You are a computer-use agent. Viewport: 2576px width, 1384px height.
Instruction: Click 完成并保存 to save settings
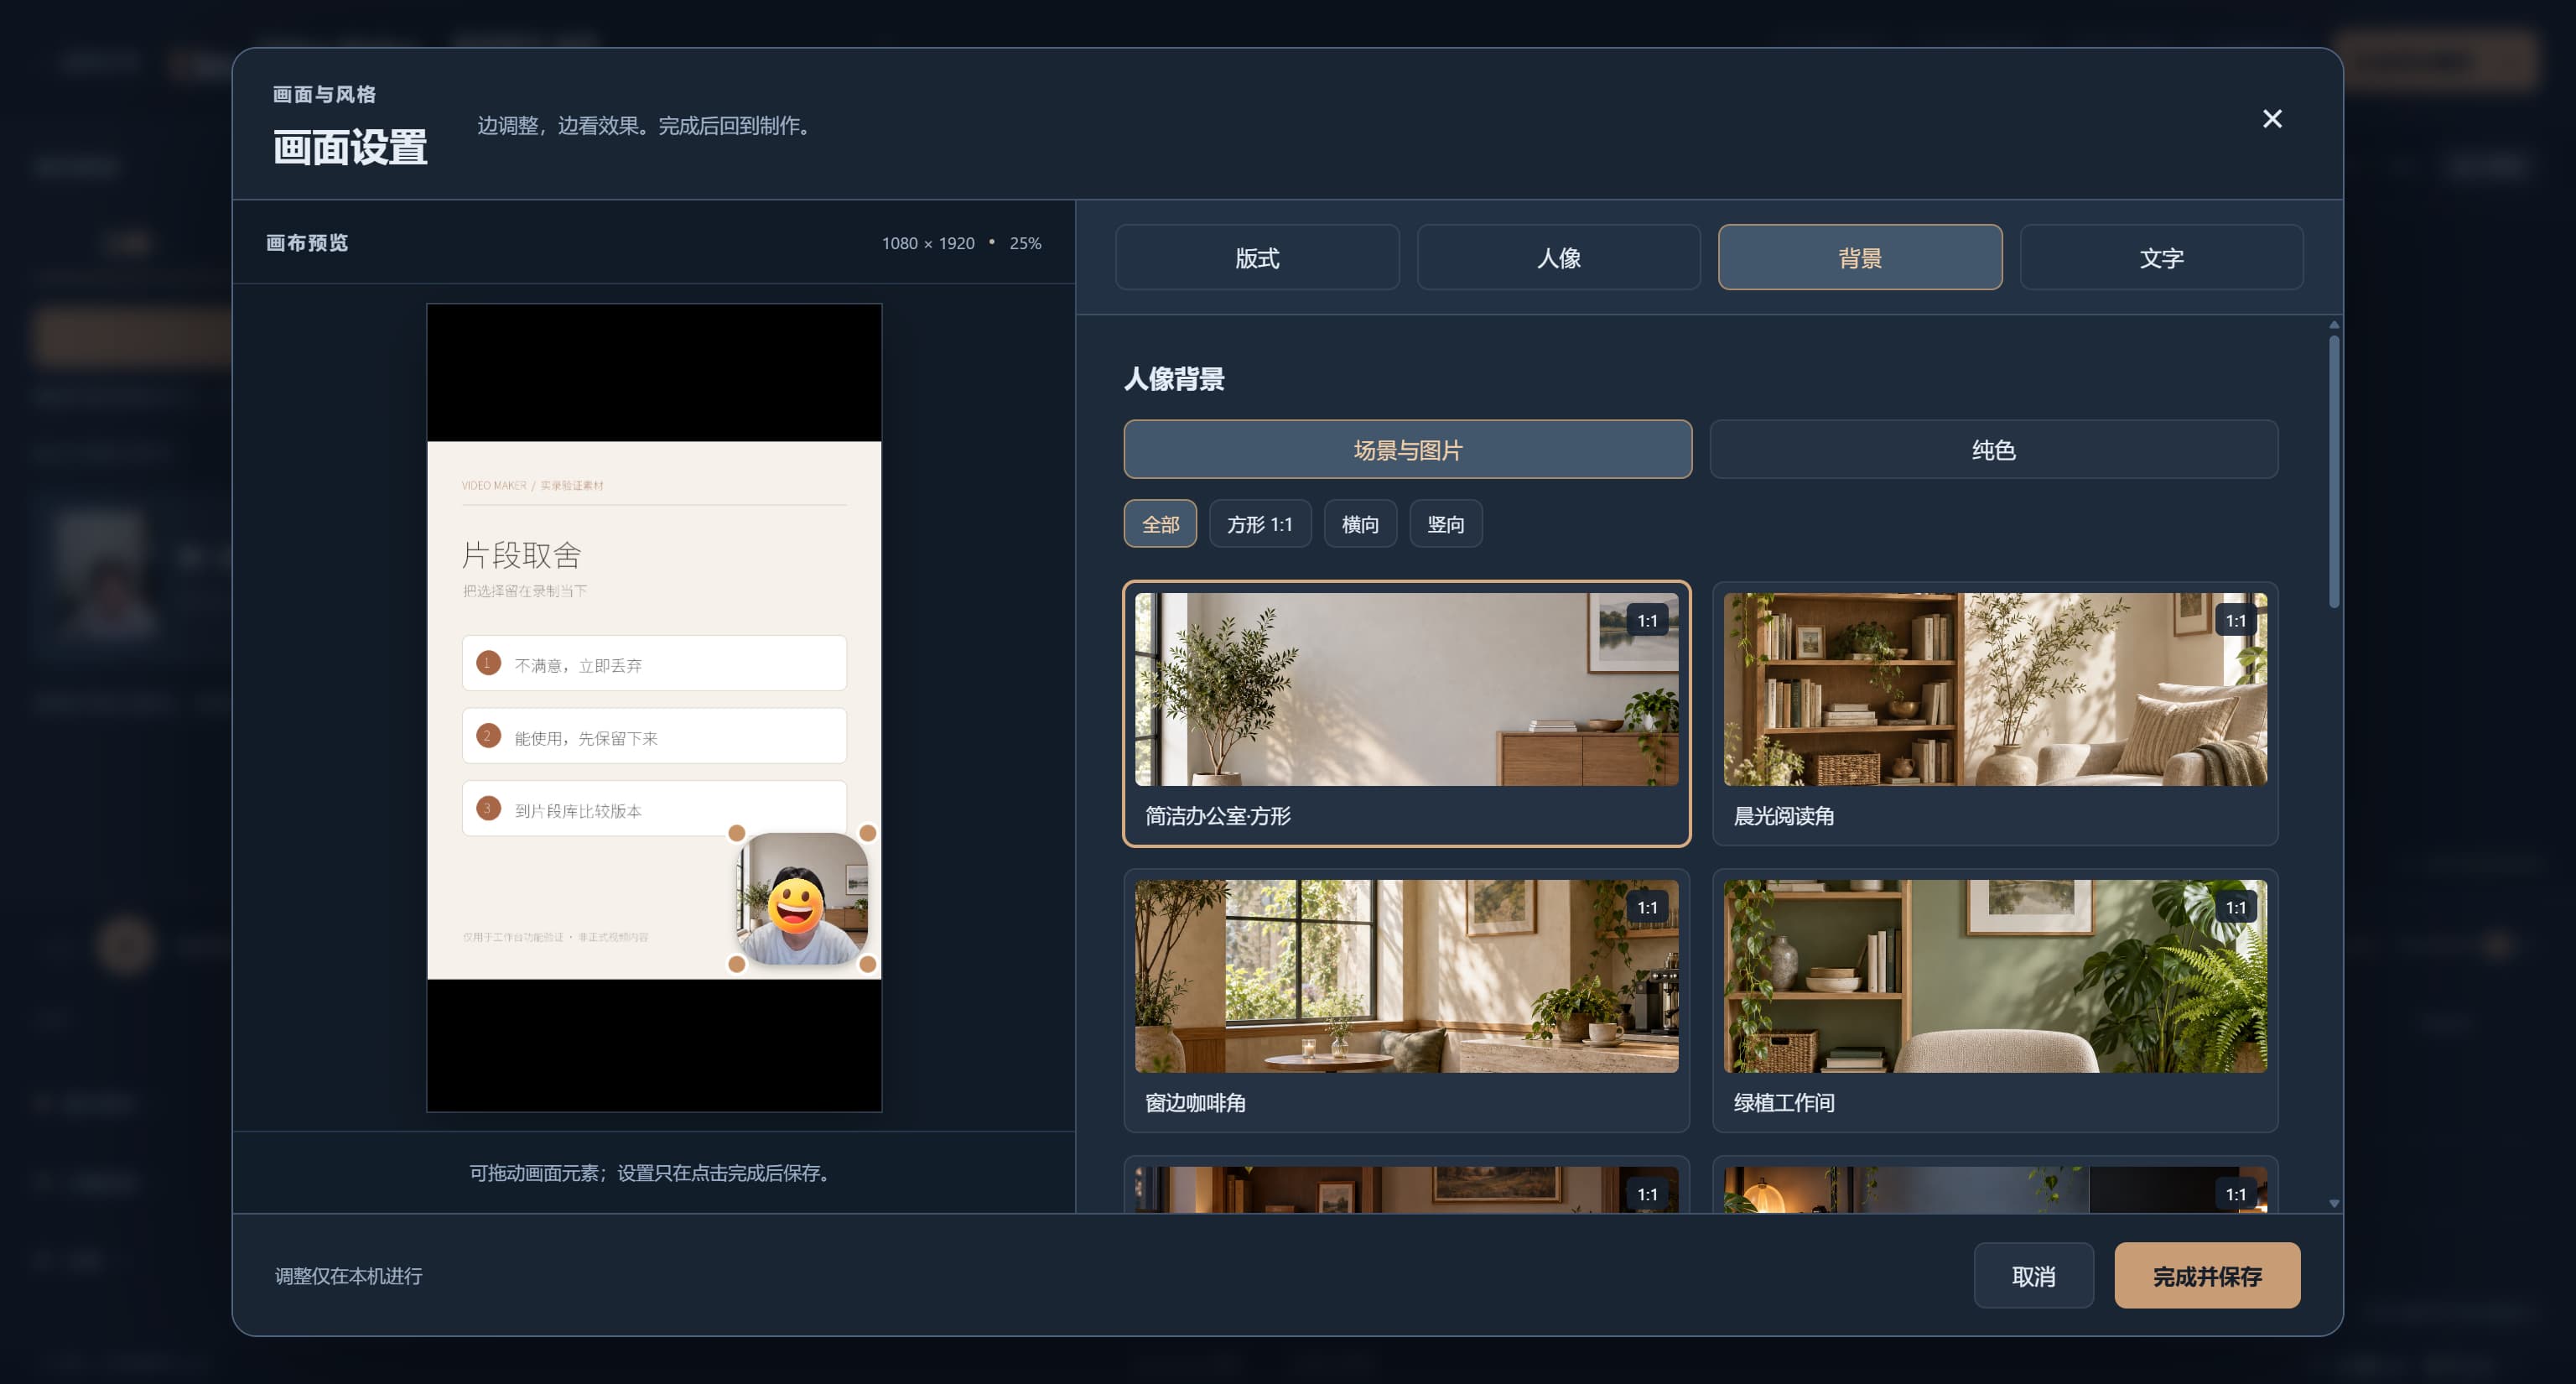click(2207, 1276)
